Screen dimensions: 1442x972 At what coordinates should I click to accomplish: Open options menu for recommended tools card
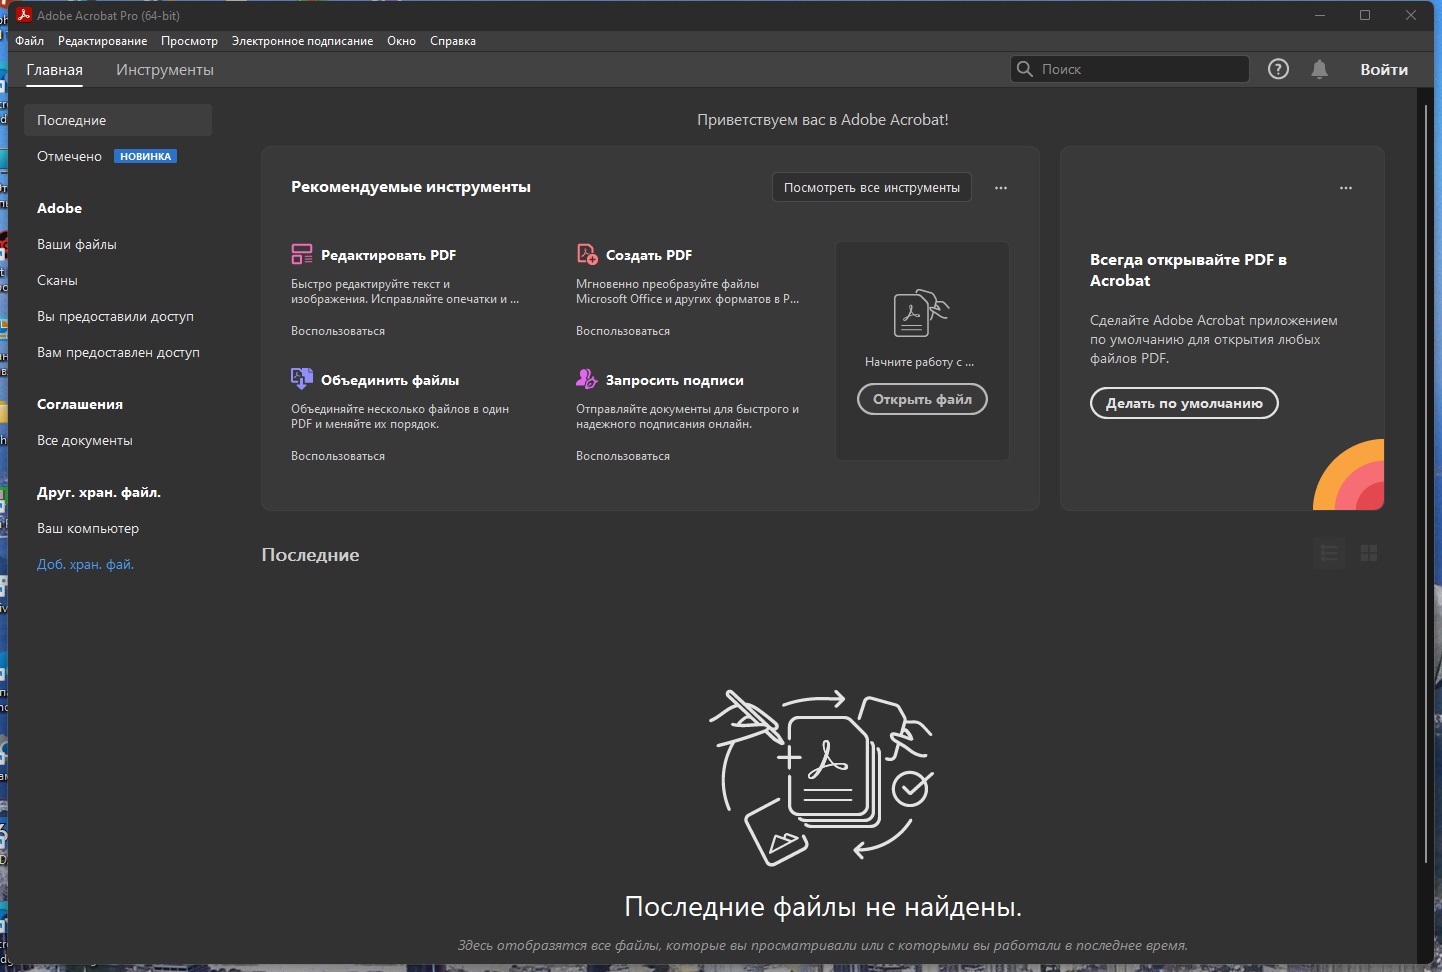click(1000, 188)
